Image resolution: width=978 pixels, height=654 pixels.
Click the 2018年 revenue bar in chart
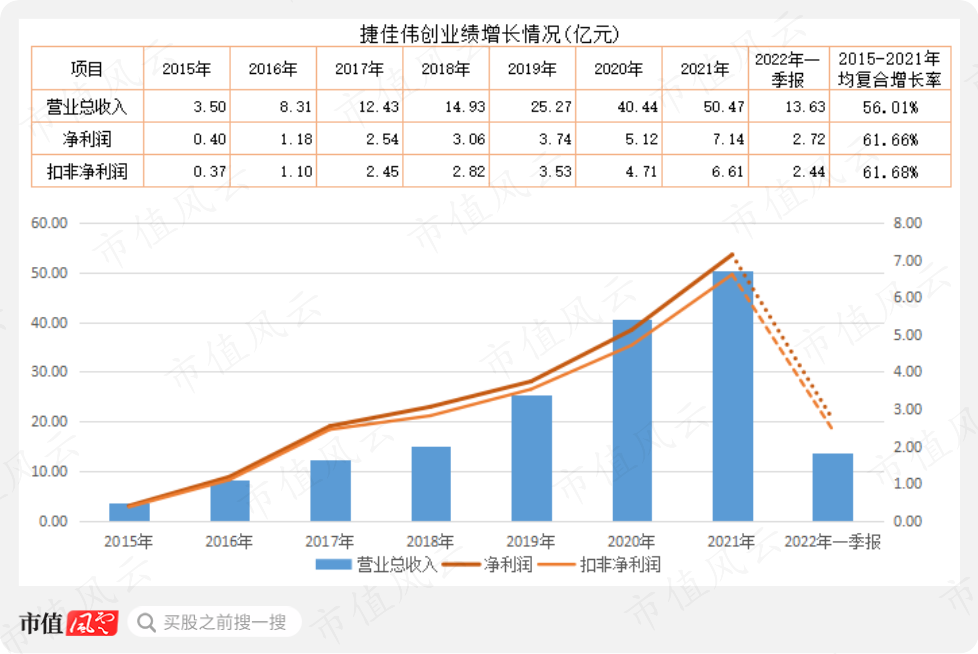tap(431, 484)
